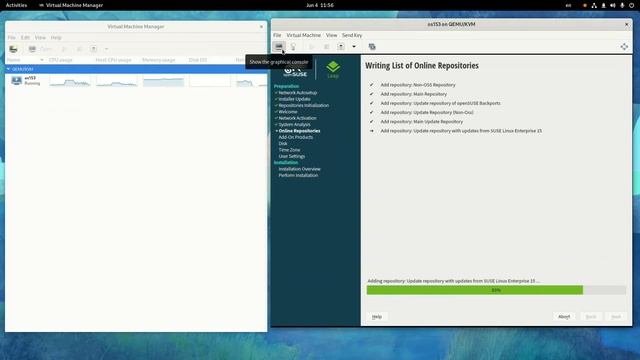Click the microphone icon in system tray
Screen dimensions: 640x360
tap(622, 5)
